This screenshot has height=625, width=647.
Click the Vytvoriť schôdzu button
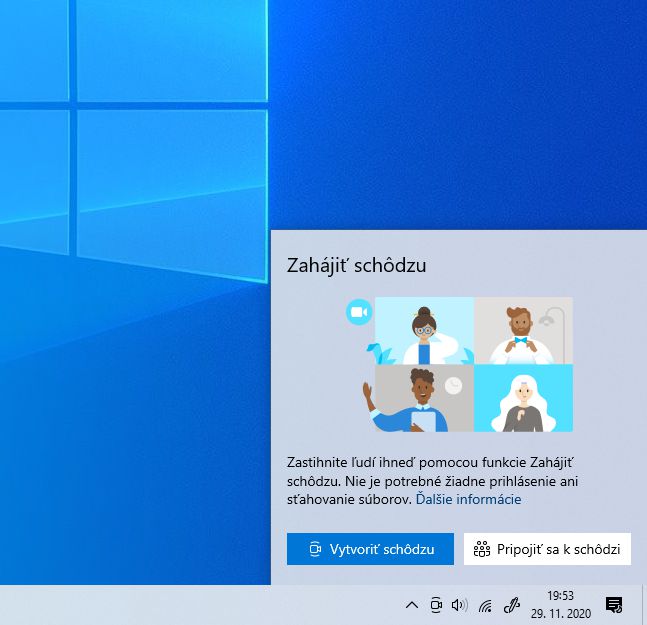(370, 549)
